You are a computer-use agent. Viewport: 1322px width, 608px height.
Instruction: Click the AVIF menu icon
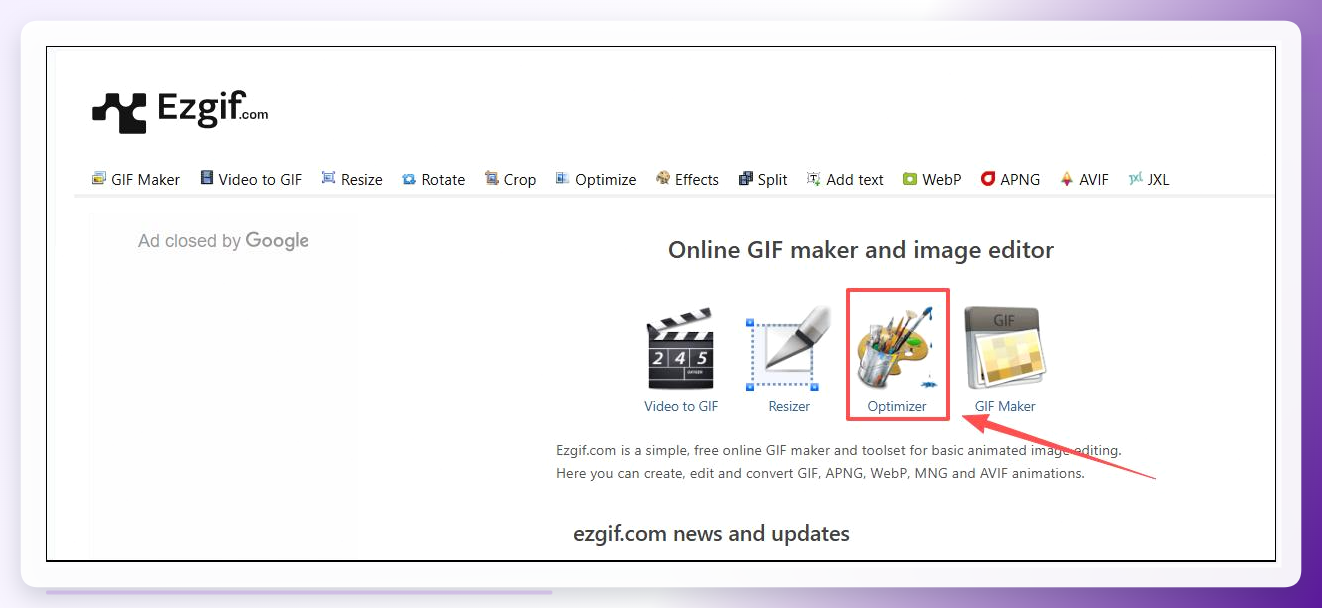click(1067, 179)
